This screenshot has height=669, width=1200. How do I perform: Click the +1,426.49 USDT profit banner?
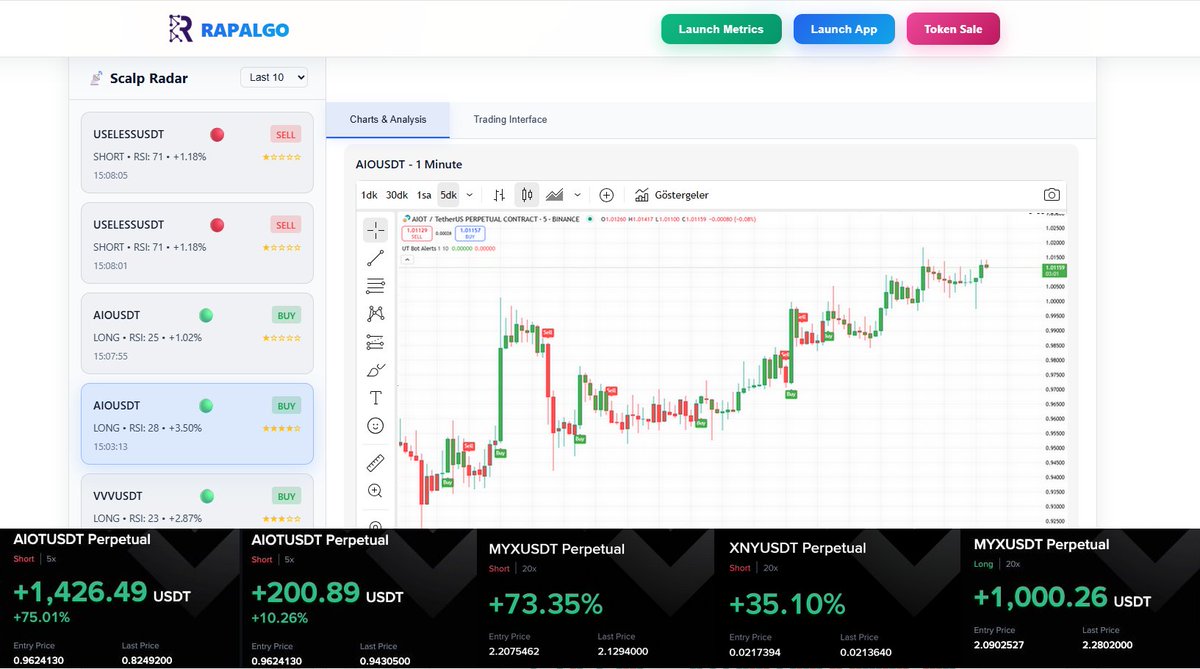(x=119, y=598)
